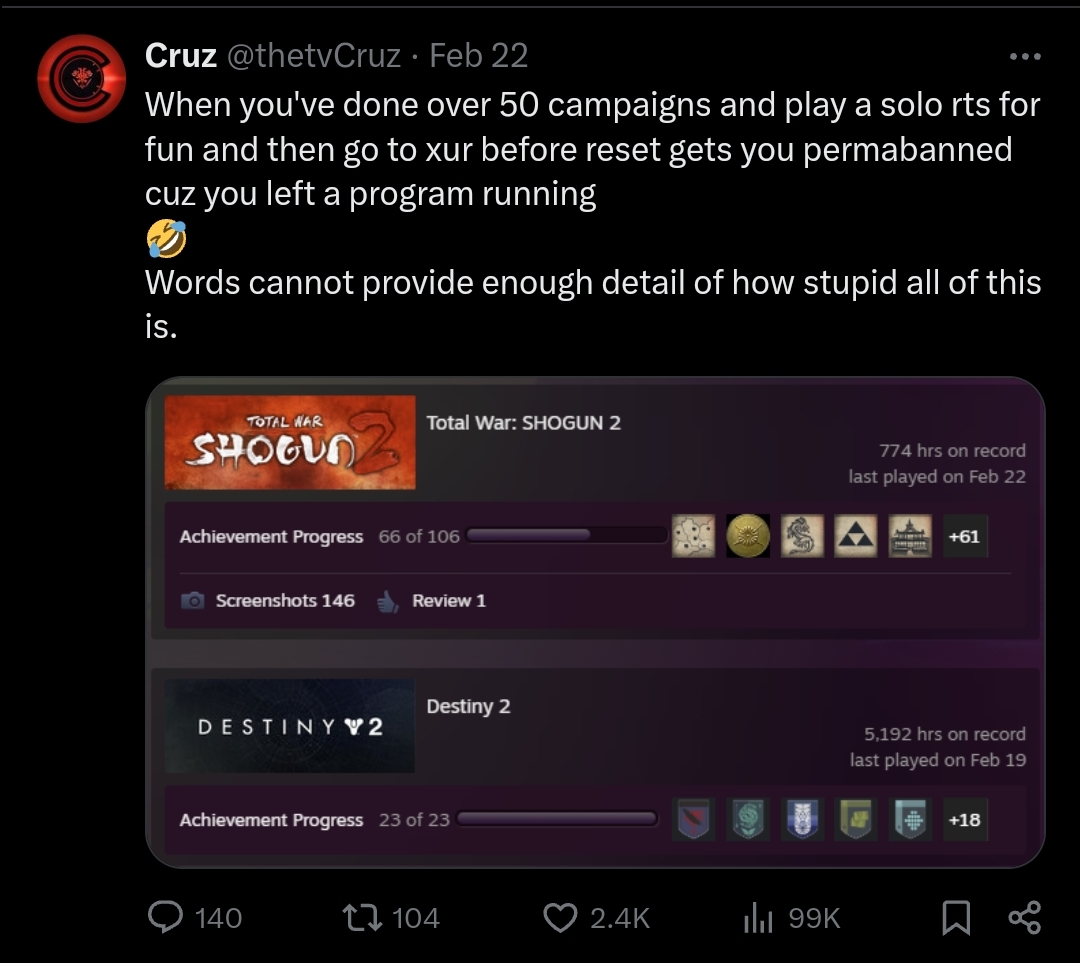Expand the +61 more Shogun achievements

964,536
